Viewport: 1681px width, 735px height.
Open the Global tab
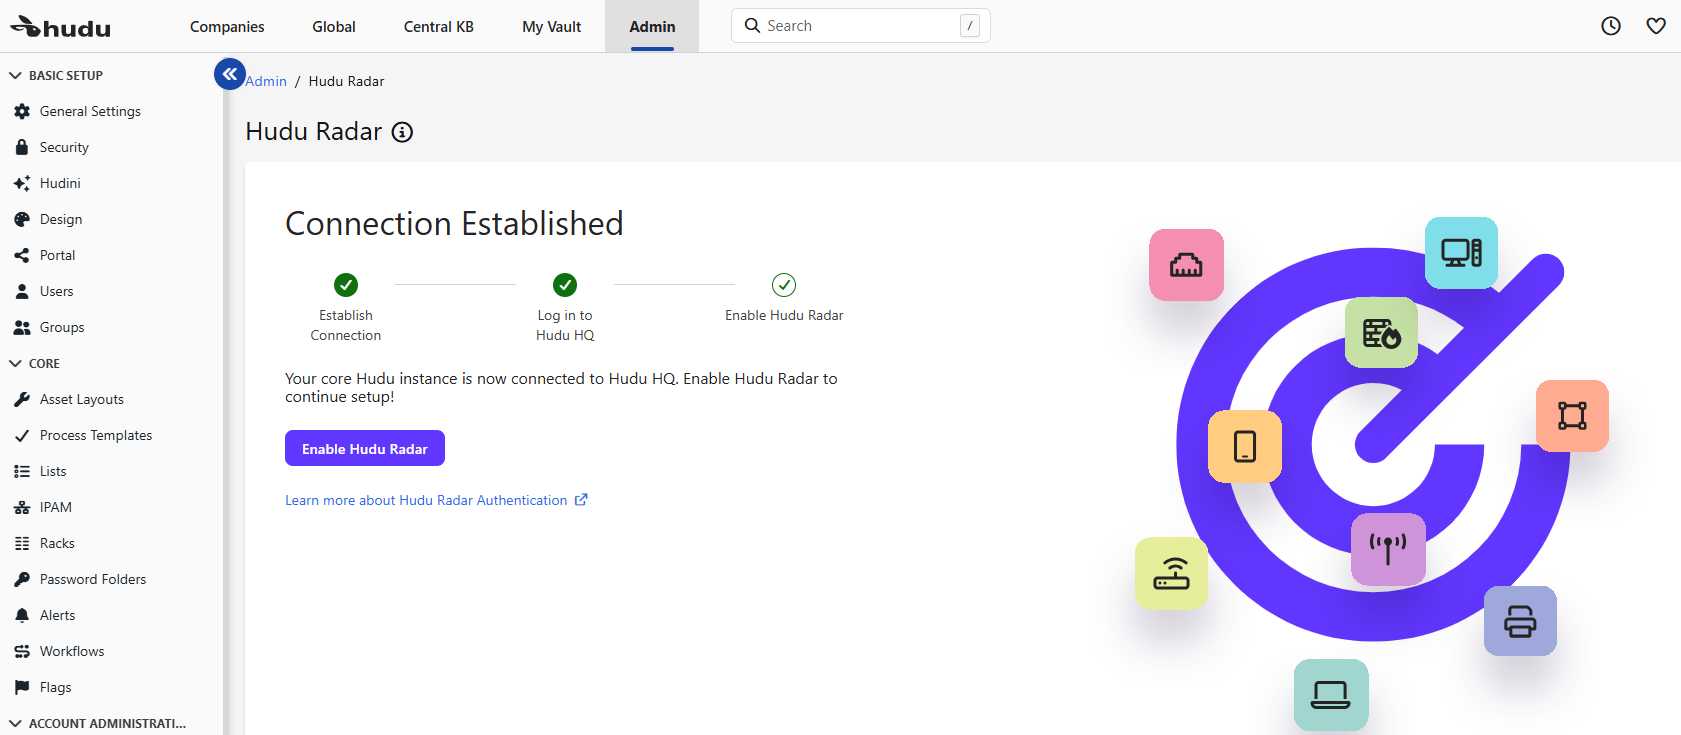(x=334, y=27)
